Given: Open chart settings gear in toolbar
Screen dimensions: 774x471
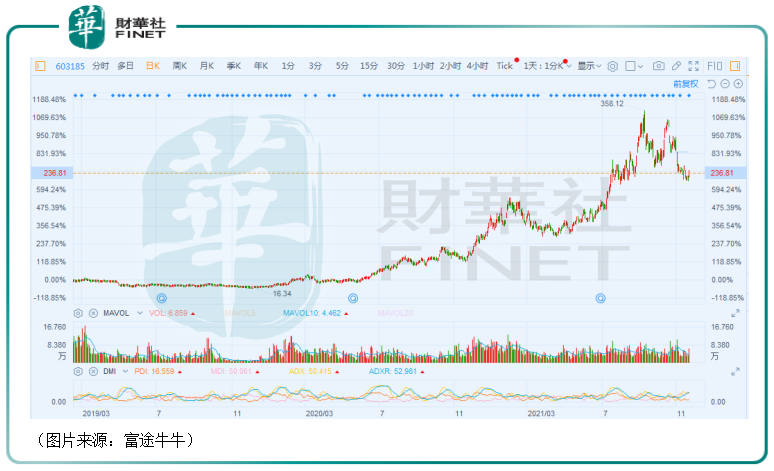Looking at the screenshot, I should pyautogui.click(x=613, y=66).
